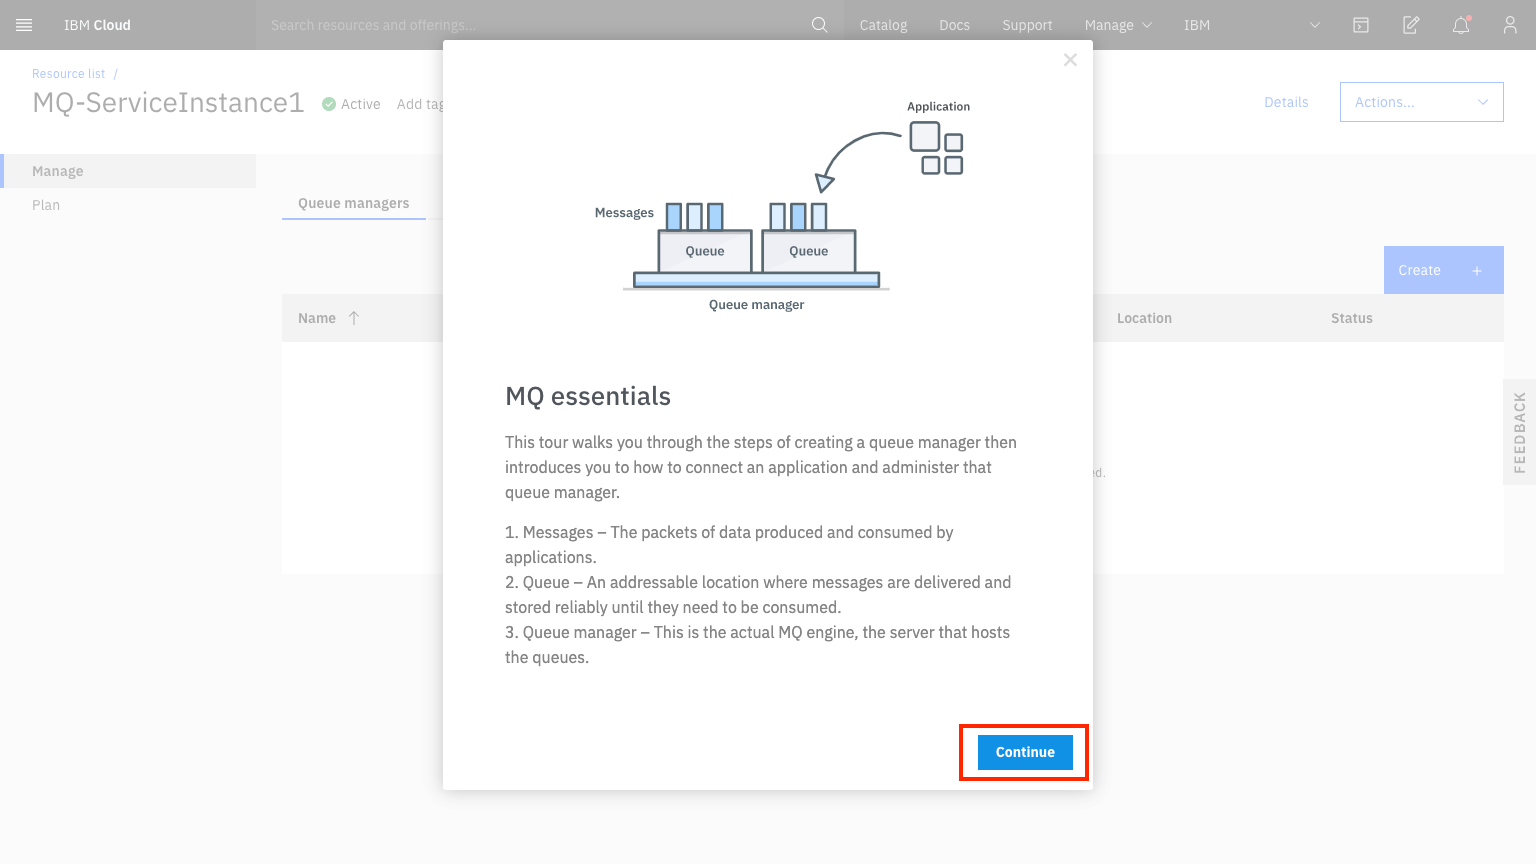The image size is (1536, 864).
Task: Expand the account chevron next to IBM
Action: coord(1314,24)
